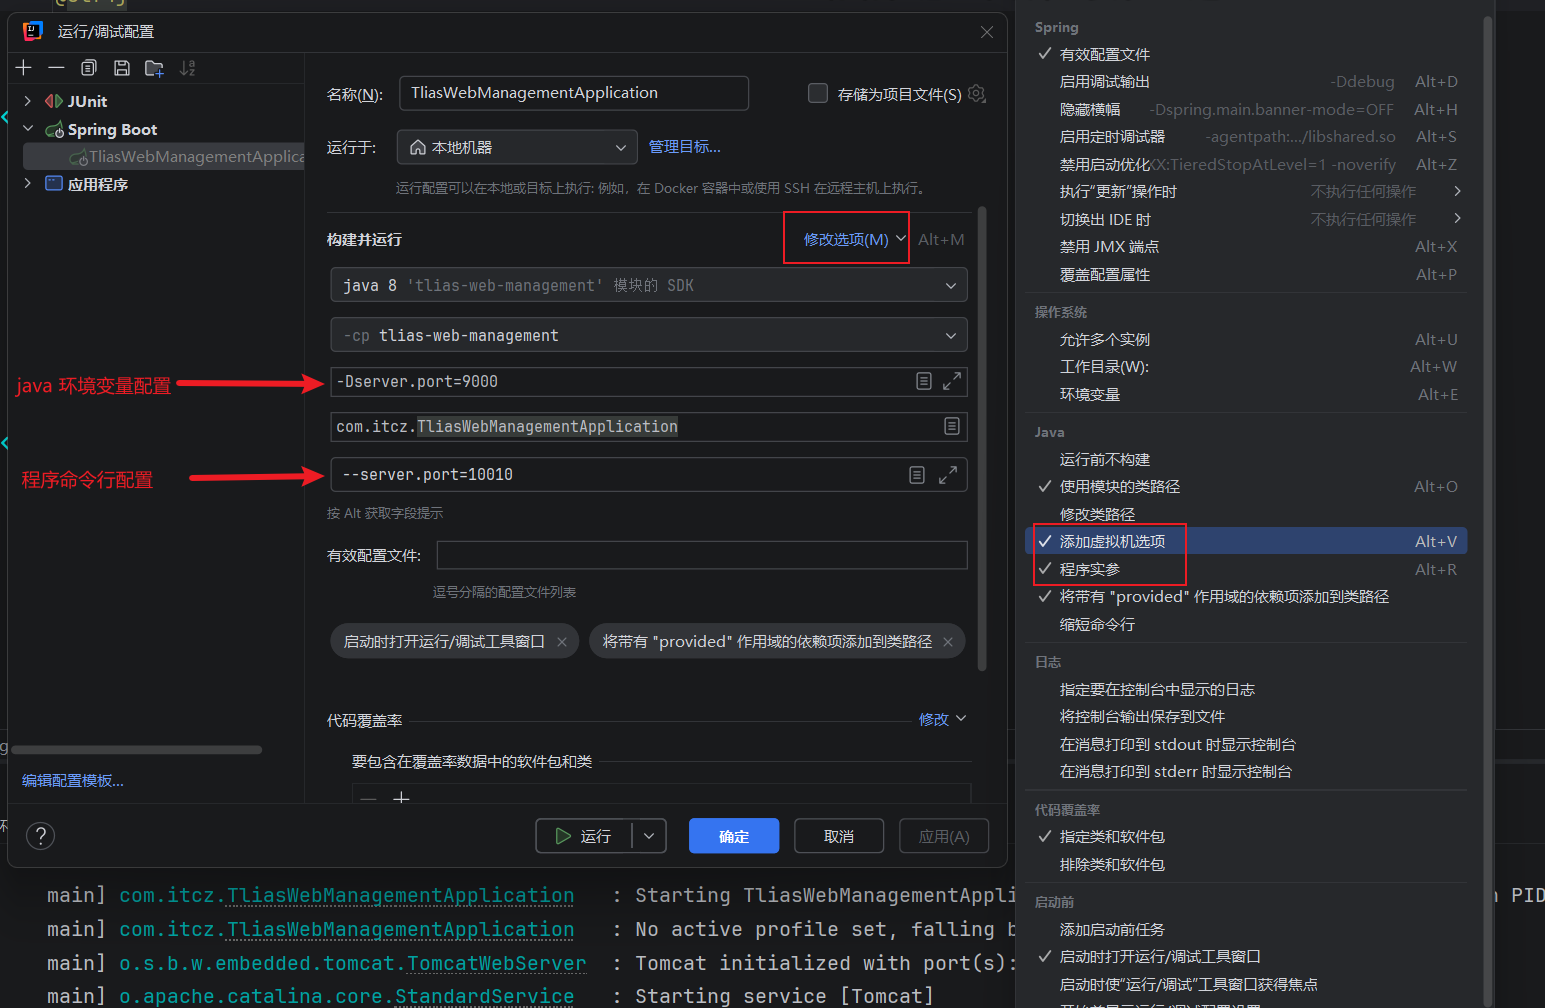Screen dimensions: 1545x1008
Task: Add a package or class to coverage list
Action: click(x=401, y=798)
